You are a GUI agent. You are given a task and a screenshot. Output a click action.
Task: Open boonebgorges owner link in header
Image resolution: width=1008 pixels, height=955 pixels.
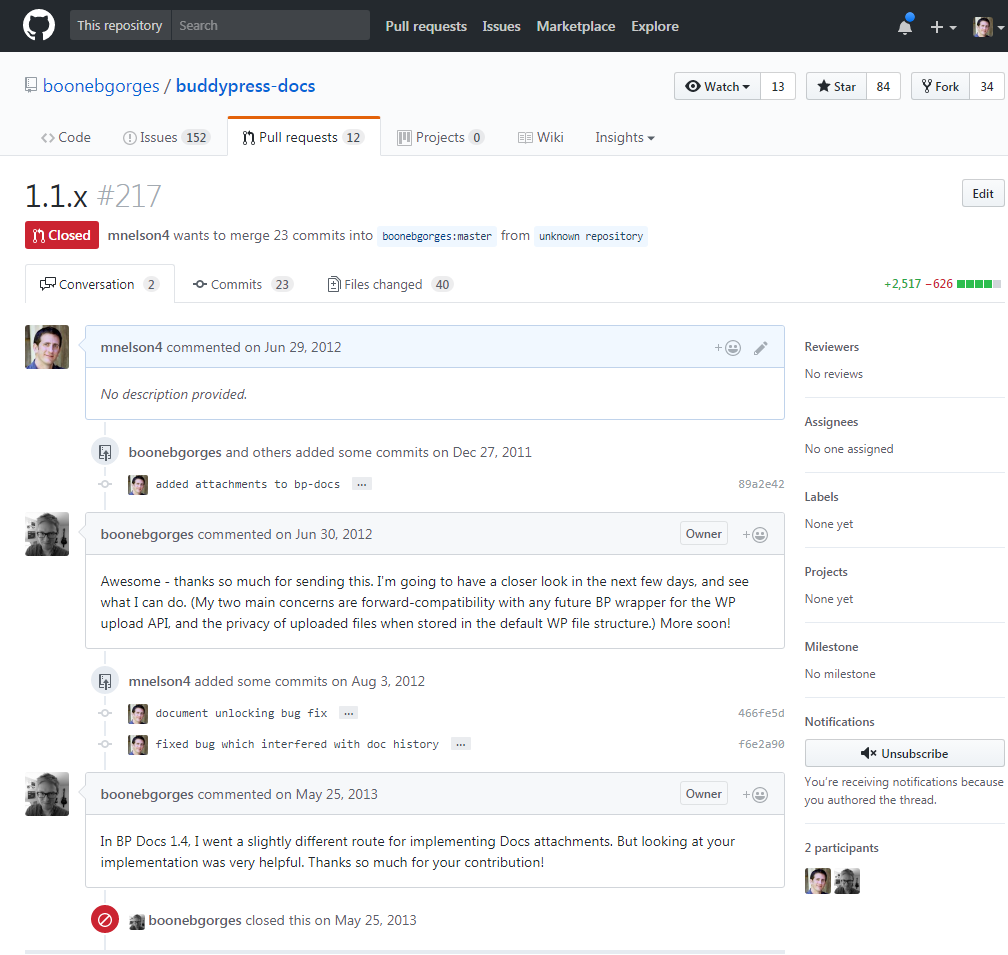(x=101, y=86)
